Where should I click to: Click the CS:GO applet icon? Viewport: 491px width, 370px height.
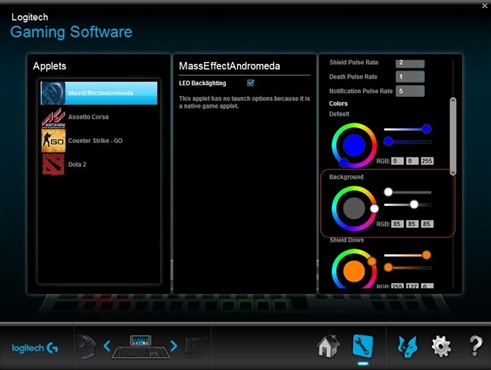point(53,141)
